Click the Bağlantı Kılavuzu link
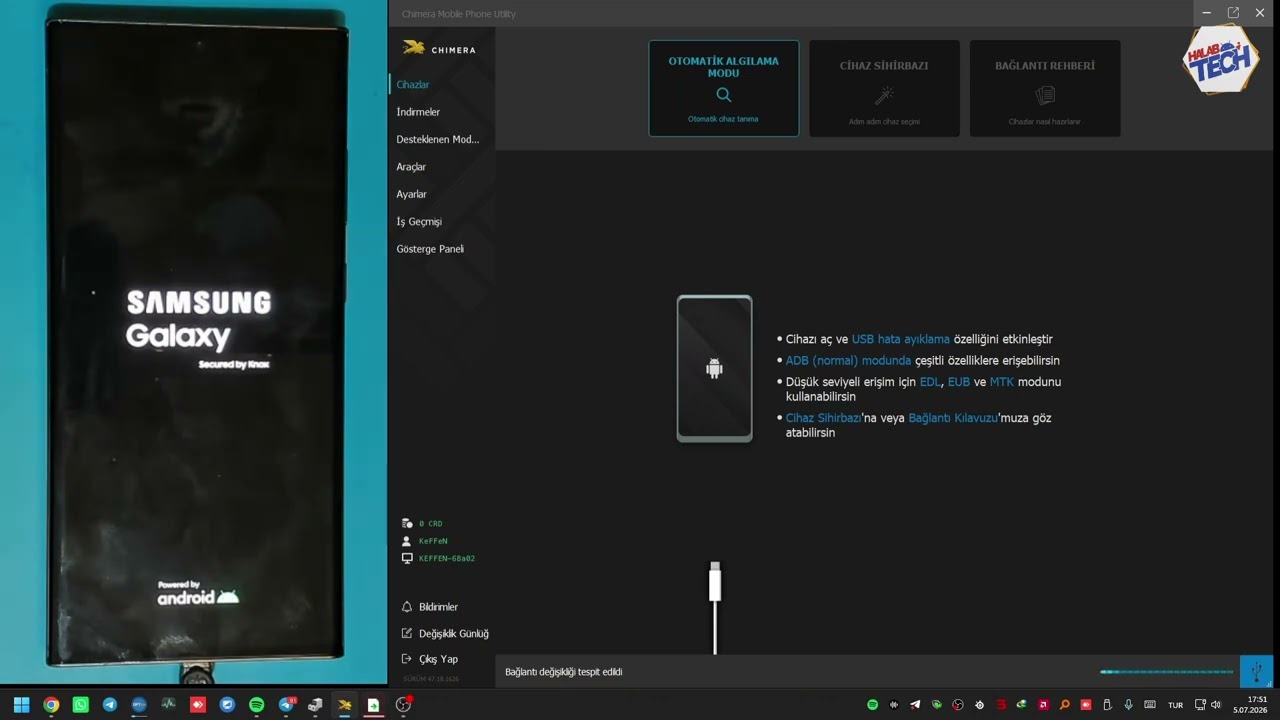 (x=953, y=418)
